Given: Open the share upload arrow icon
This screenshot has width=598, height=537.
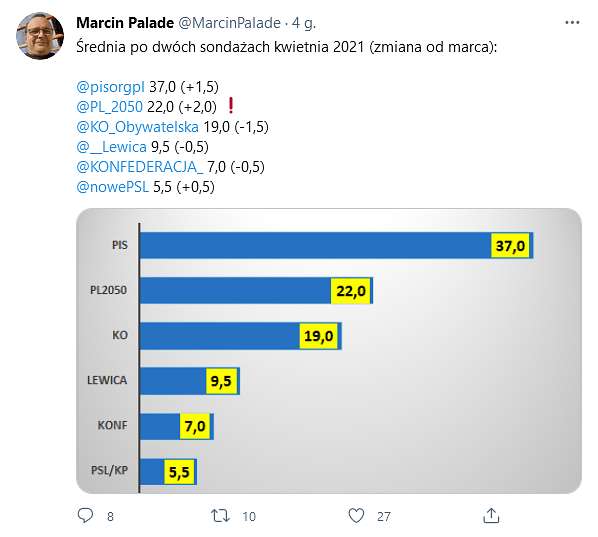Looking at the screenshot, I should (491, 515).
